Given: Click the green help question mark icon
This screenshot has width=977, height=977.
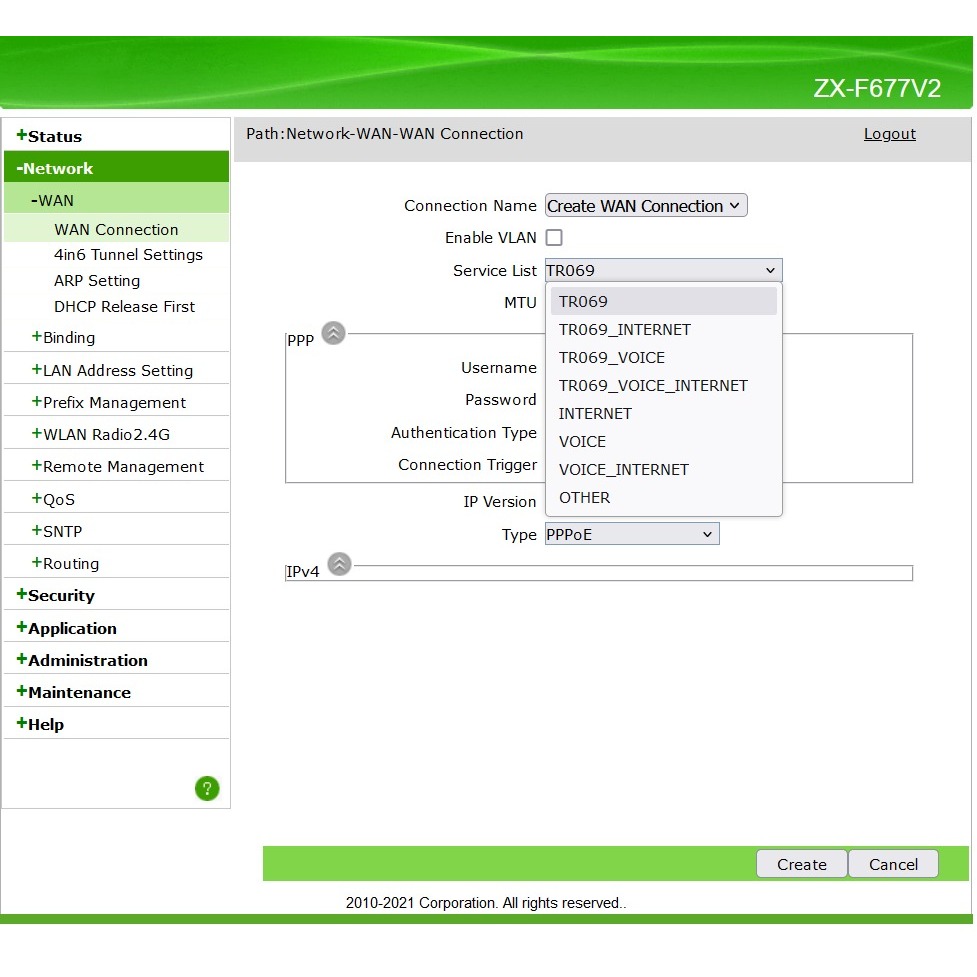Looking at the screenshot, I should [x=207, y=789].
